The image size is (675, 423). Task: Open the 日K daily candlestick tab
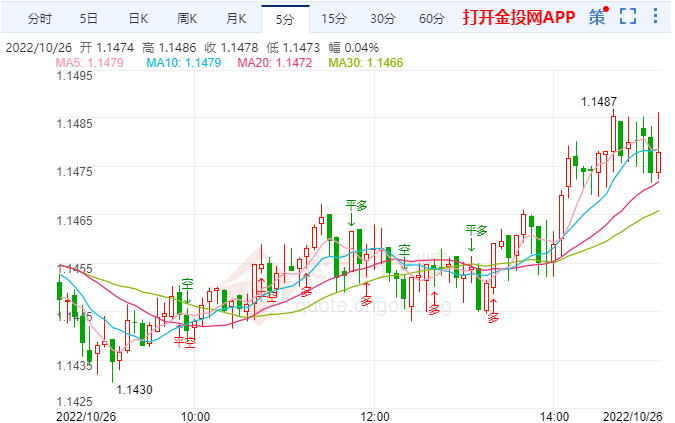click(x=138, y=19)
